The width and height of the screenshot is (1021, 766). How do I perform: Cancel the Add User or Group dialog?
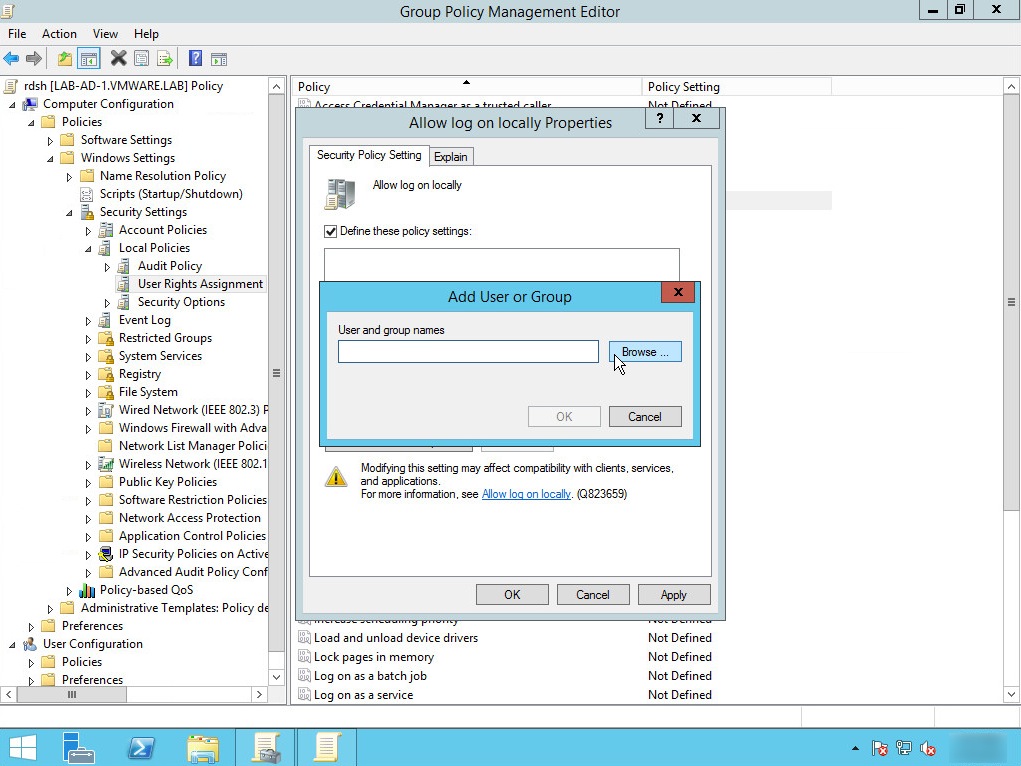645,417
